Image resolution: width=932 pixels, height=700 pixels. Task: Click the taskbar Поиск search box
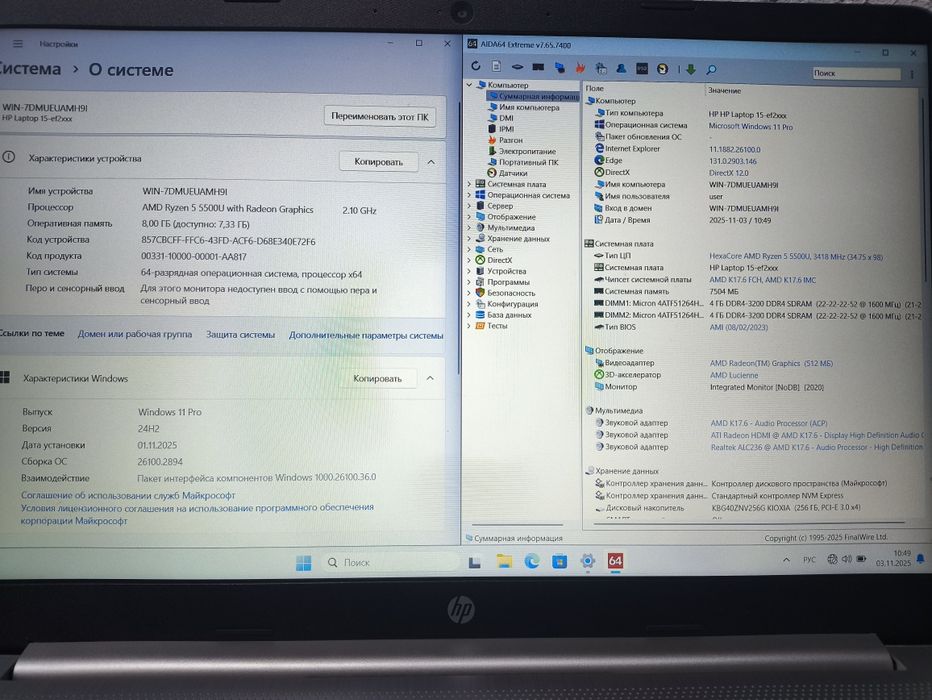(x=391, y=562)
